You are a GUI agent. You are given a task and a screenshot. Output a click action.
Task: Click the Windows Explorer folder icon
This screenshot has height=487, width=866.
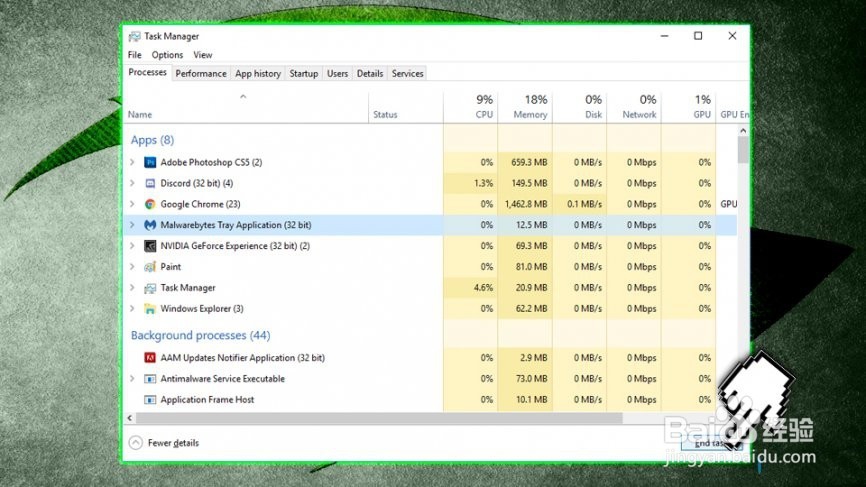click(150, 309)
